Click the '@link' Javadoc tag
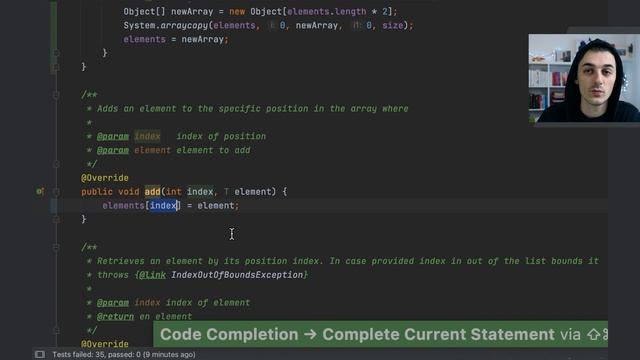The height and width of the screenshot is (360, 640). click(152, 275)
